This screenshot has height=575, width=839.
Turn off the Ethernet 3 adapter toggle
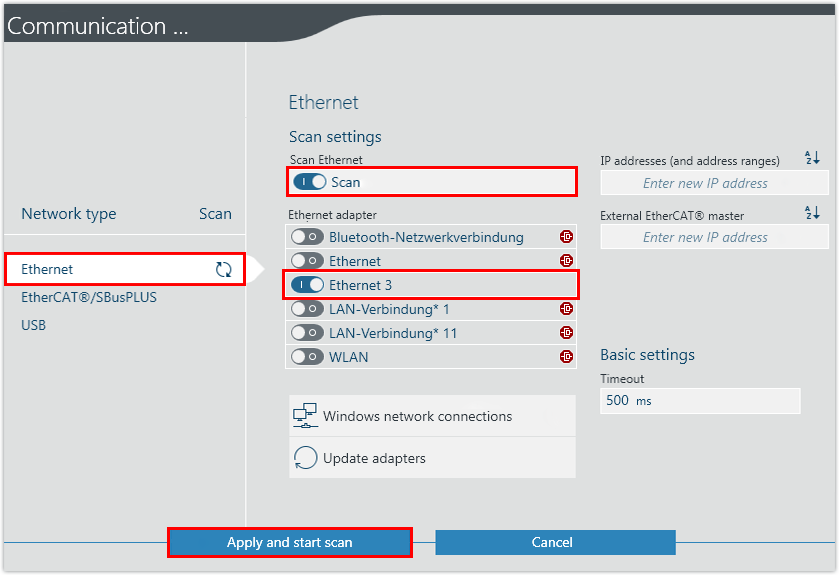(x=307, y=285)
